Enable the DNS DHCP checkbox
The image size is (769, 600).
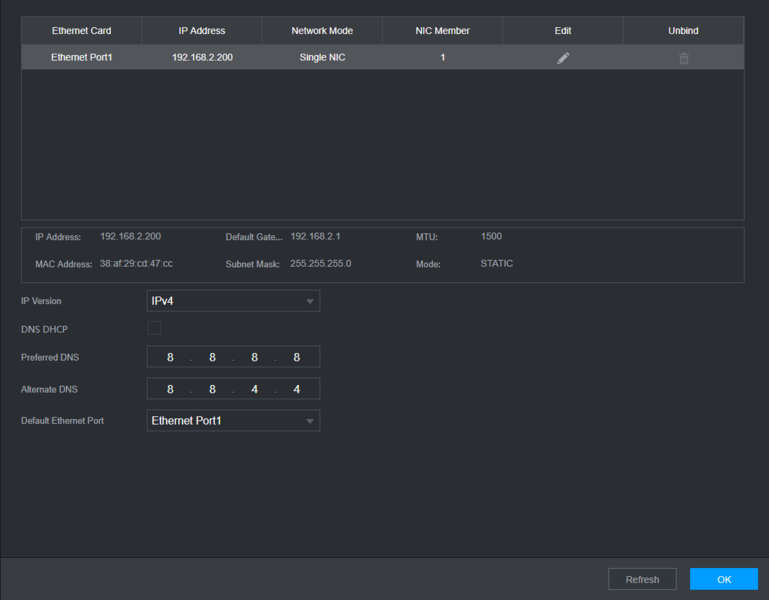coord(154,328)
